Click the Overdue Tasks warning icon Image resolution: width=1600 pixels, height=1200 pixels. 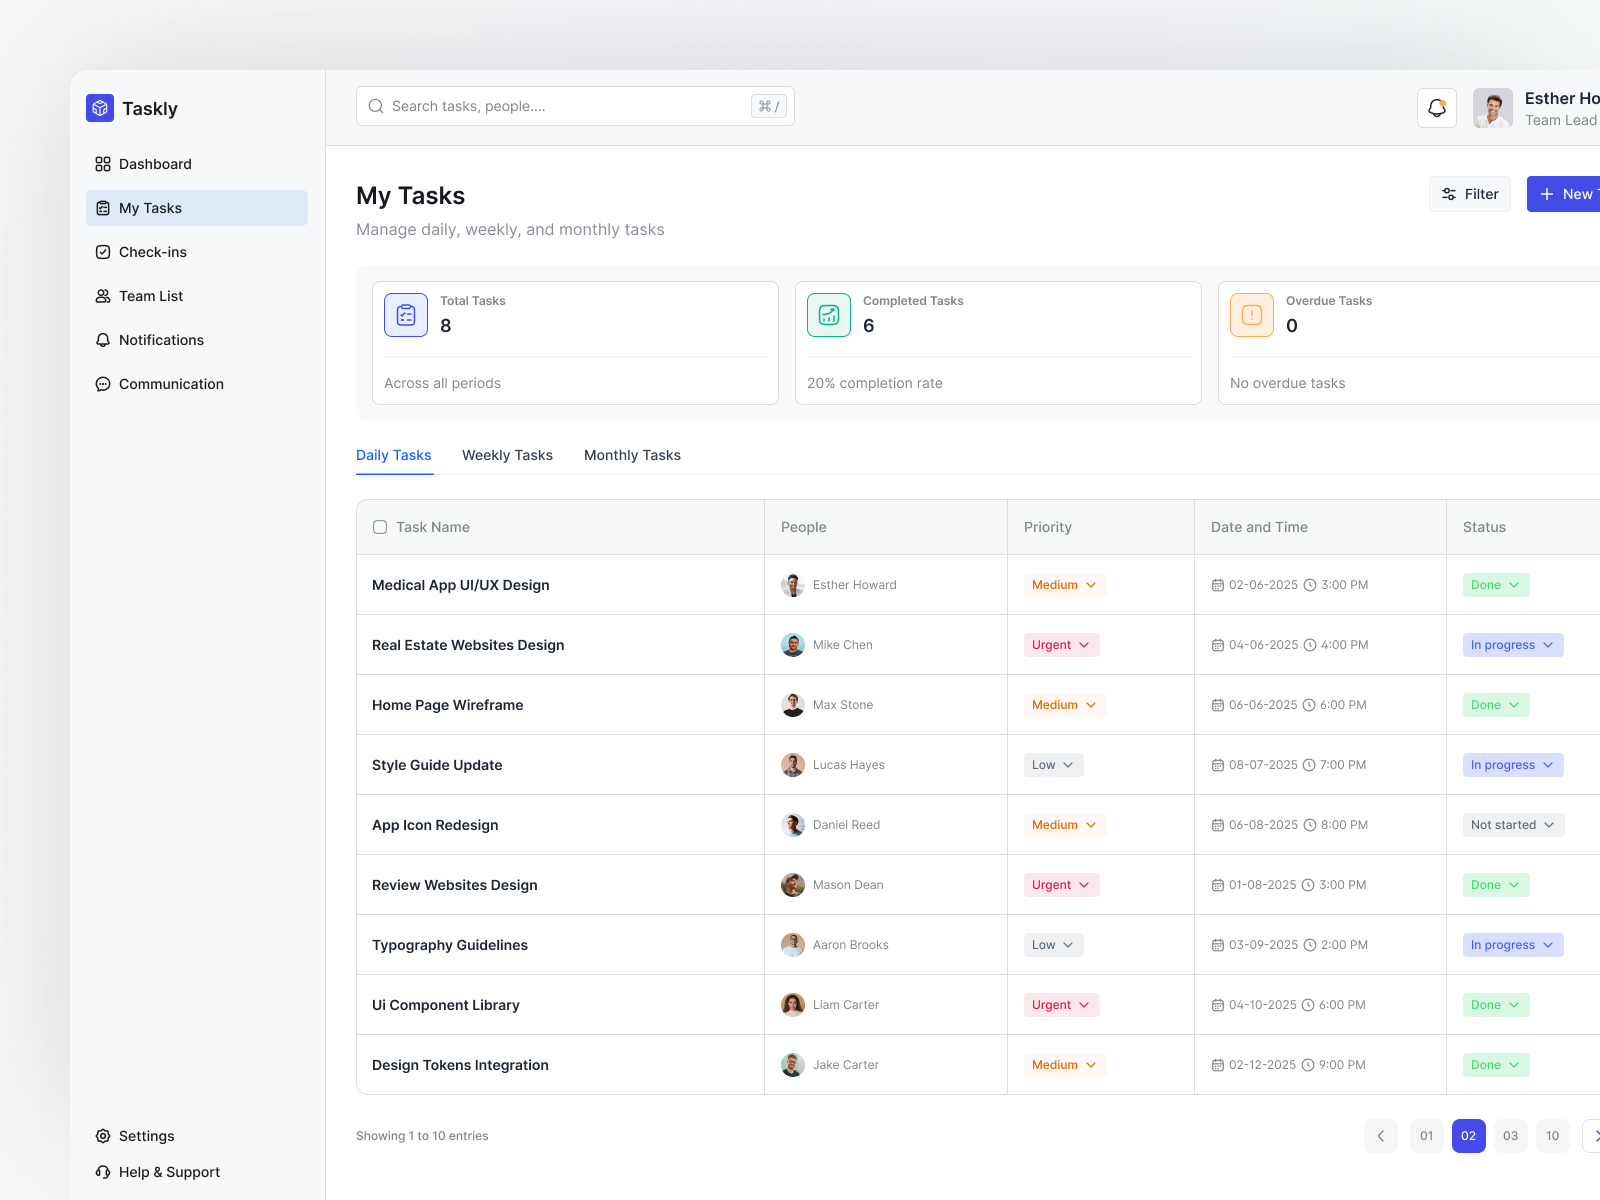[x=1252, y=315]
